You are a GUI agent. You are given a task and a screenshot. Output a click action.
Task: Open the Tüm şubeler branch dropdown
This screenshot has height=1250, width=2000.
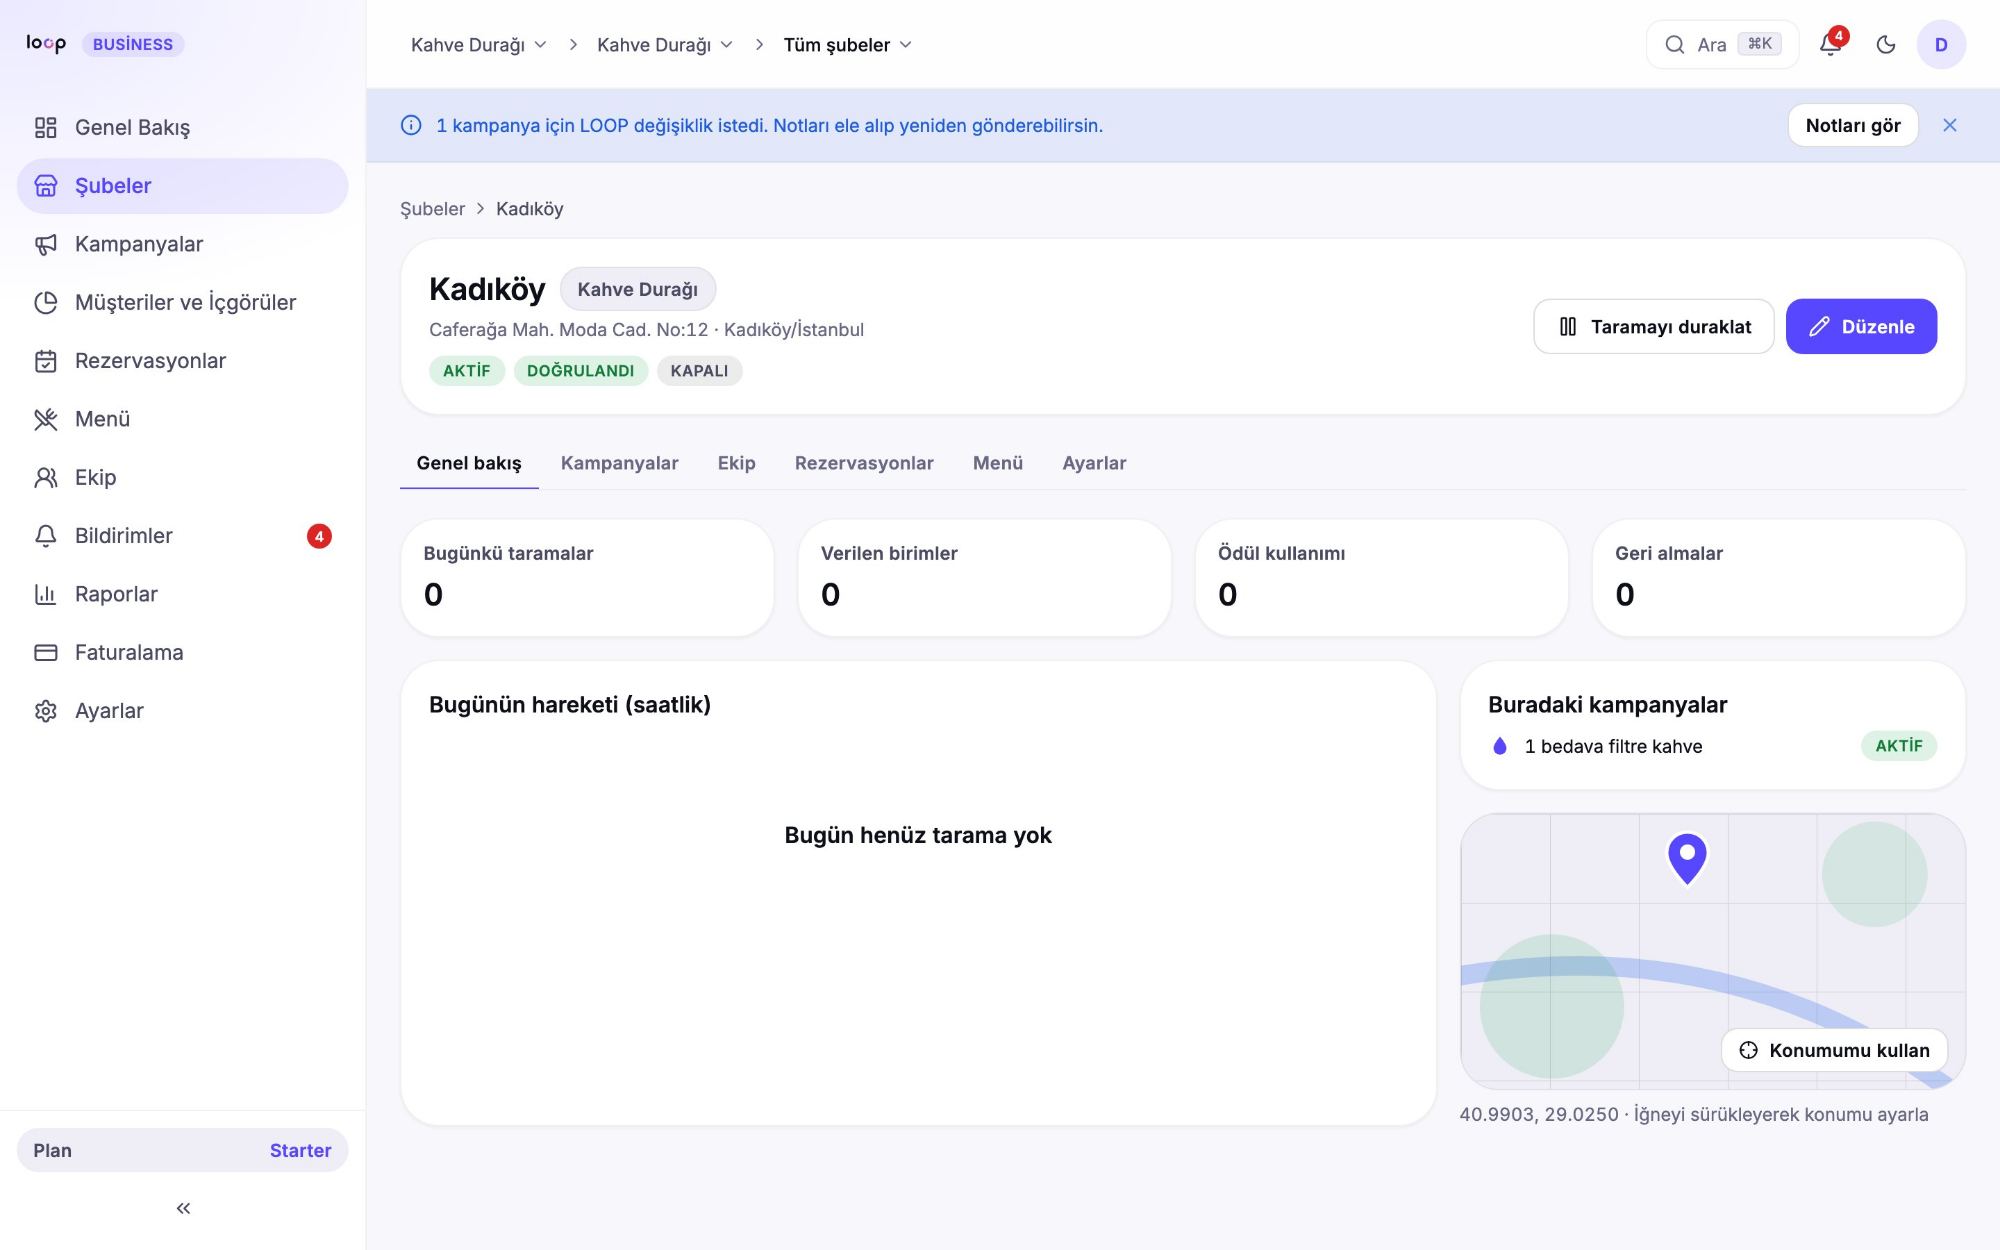[848, 45]
